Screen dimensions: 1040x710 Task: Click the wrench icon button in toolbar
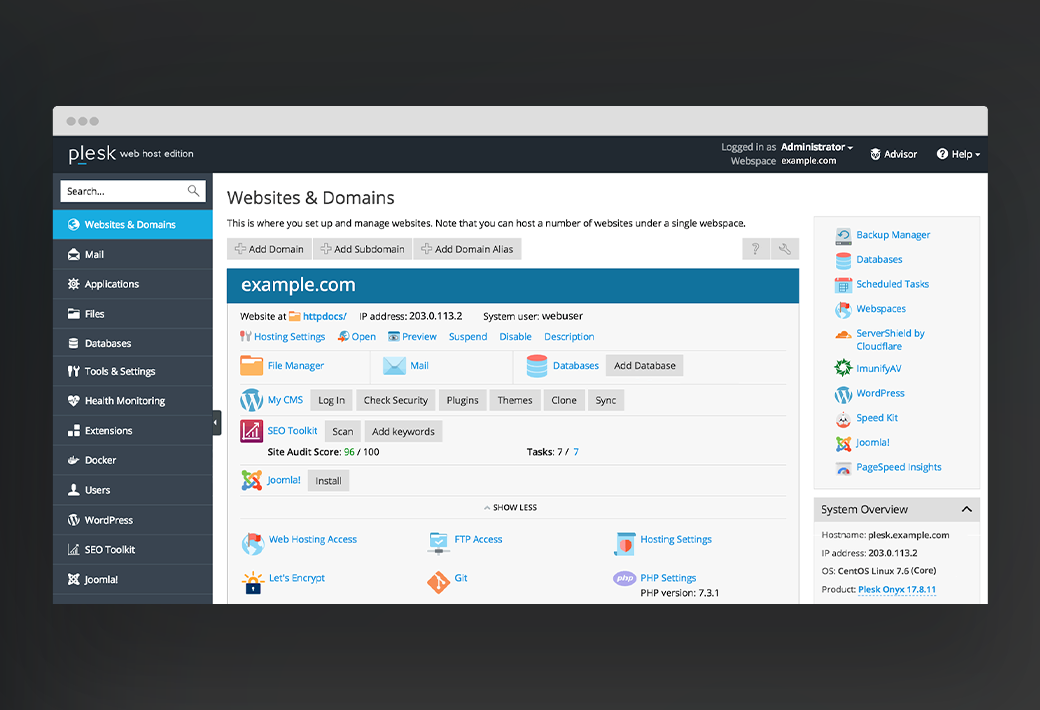(785, 249)
